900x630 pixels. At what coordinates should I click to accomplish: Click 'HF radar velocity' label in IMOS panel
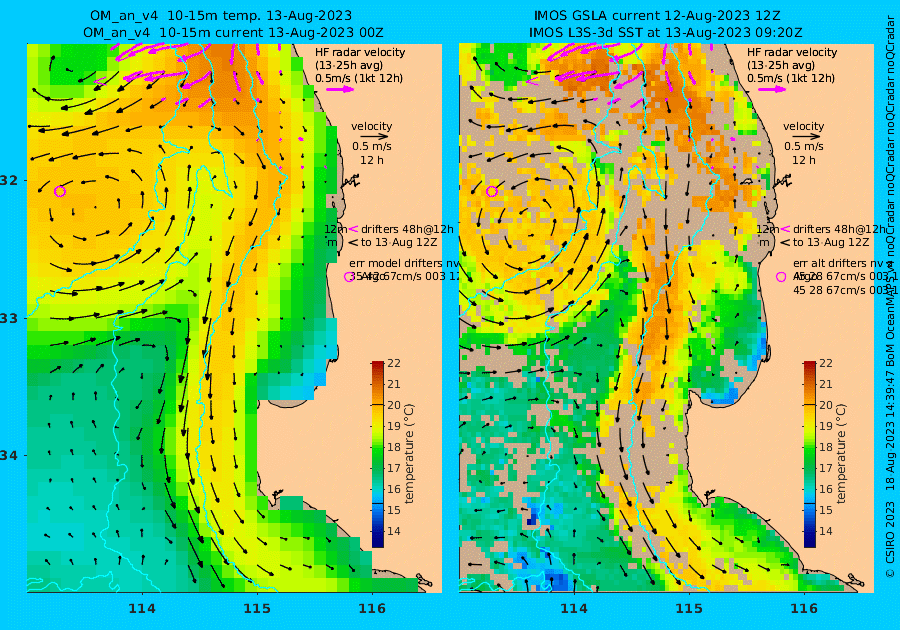[x=792, y=52]
